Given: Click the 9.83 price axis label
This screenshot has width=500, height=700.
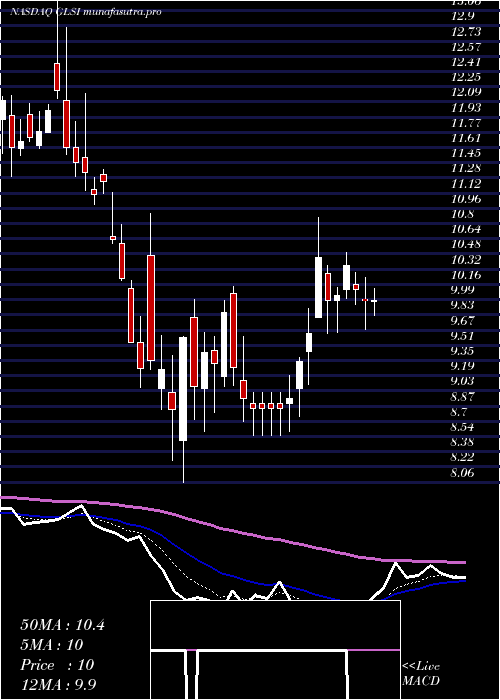Looking at the screenshot, I should click(462, 305).
